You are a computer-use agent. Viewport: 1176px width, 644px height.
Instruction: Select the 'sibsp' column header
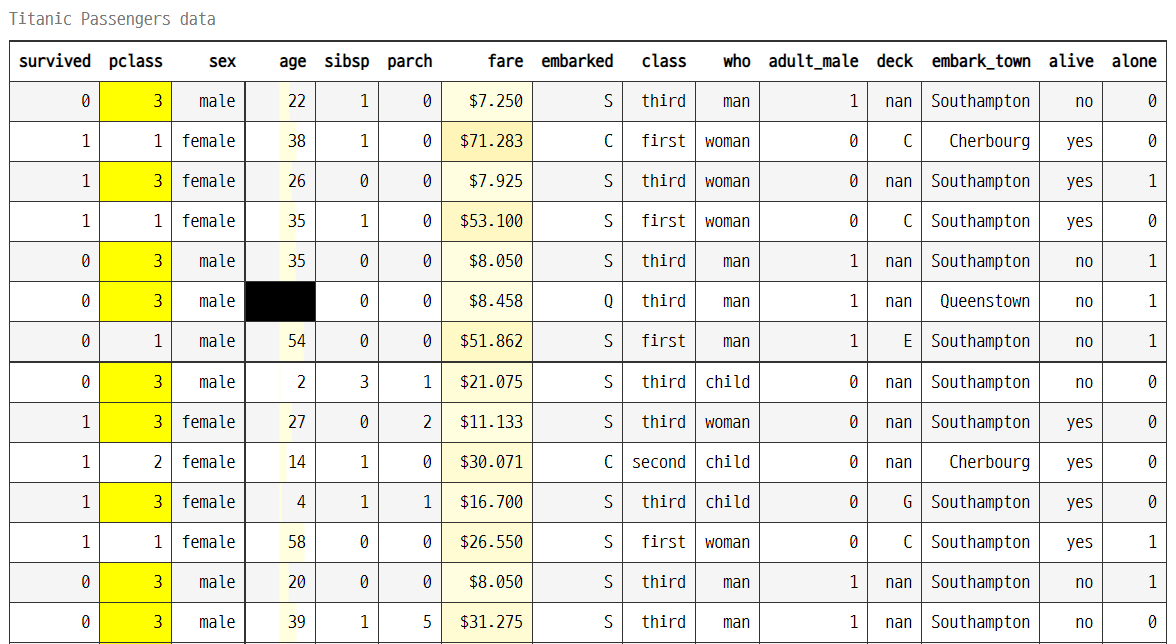[x=347, y=61]
